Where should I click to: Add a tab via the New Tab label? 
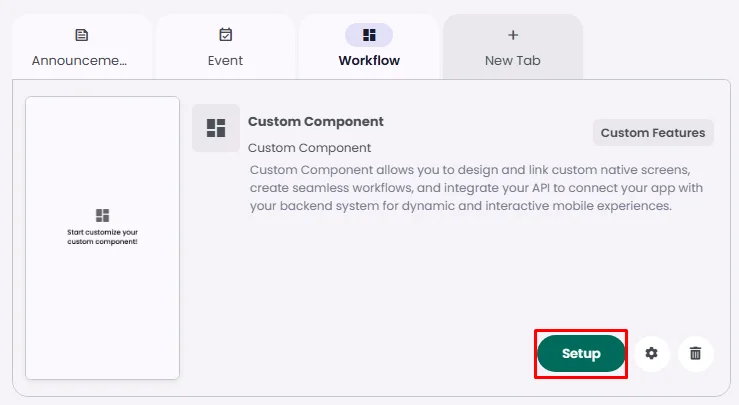pos(513,60)
